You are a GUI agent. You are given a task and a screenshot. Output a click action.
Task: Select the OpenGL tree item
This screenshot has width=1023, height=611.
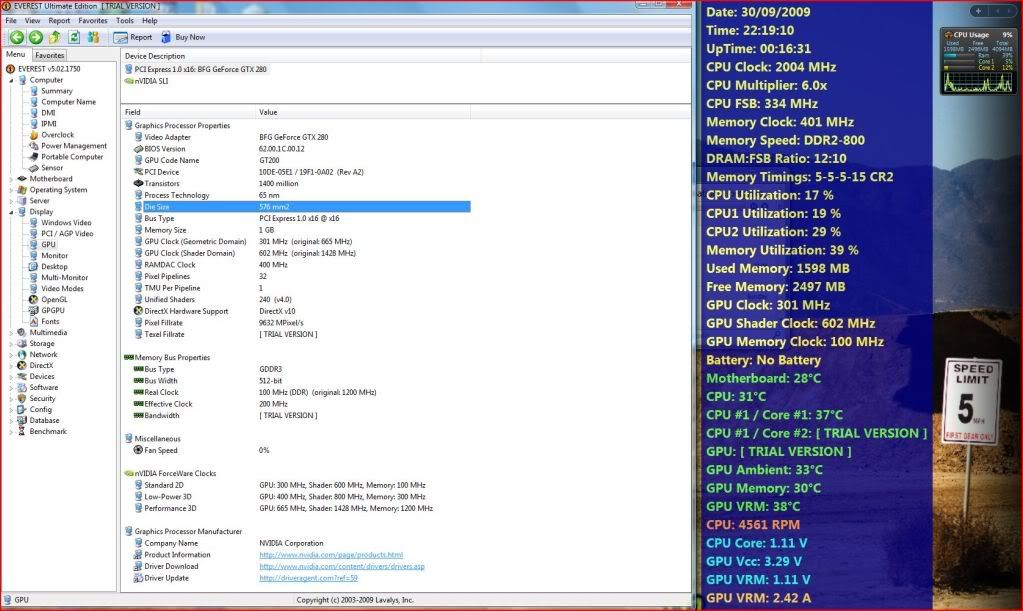tap(54, 299)
